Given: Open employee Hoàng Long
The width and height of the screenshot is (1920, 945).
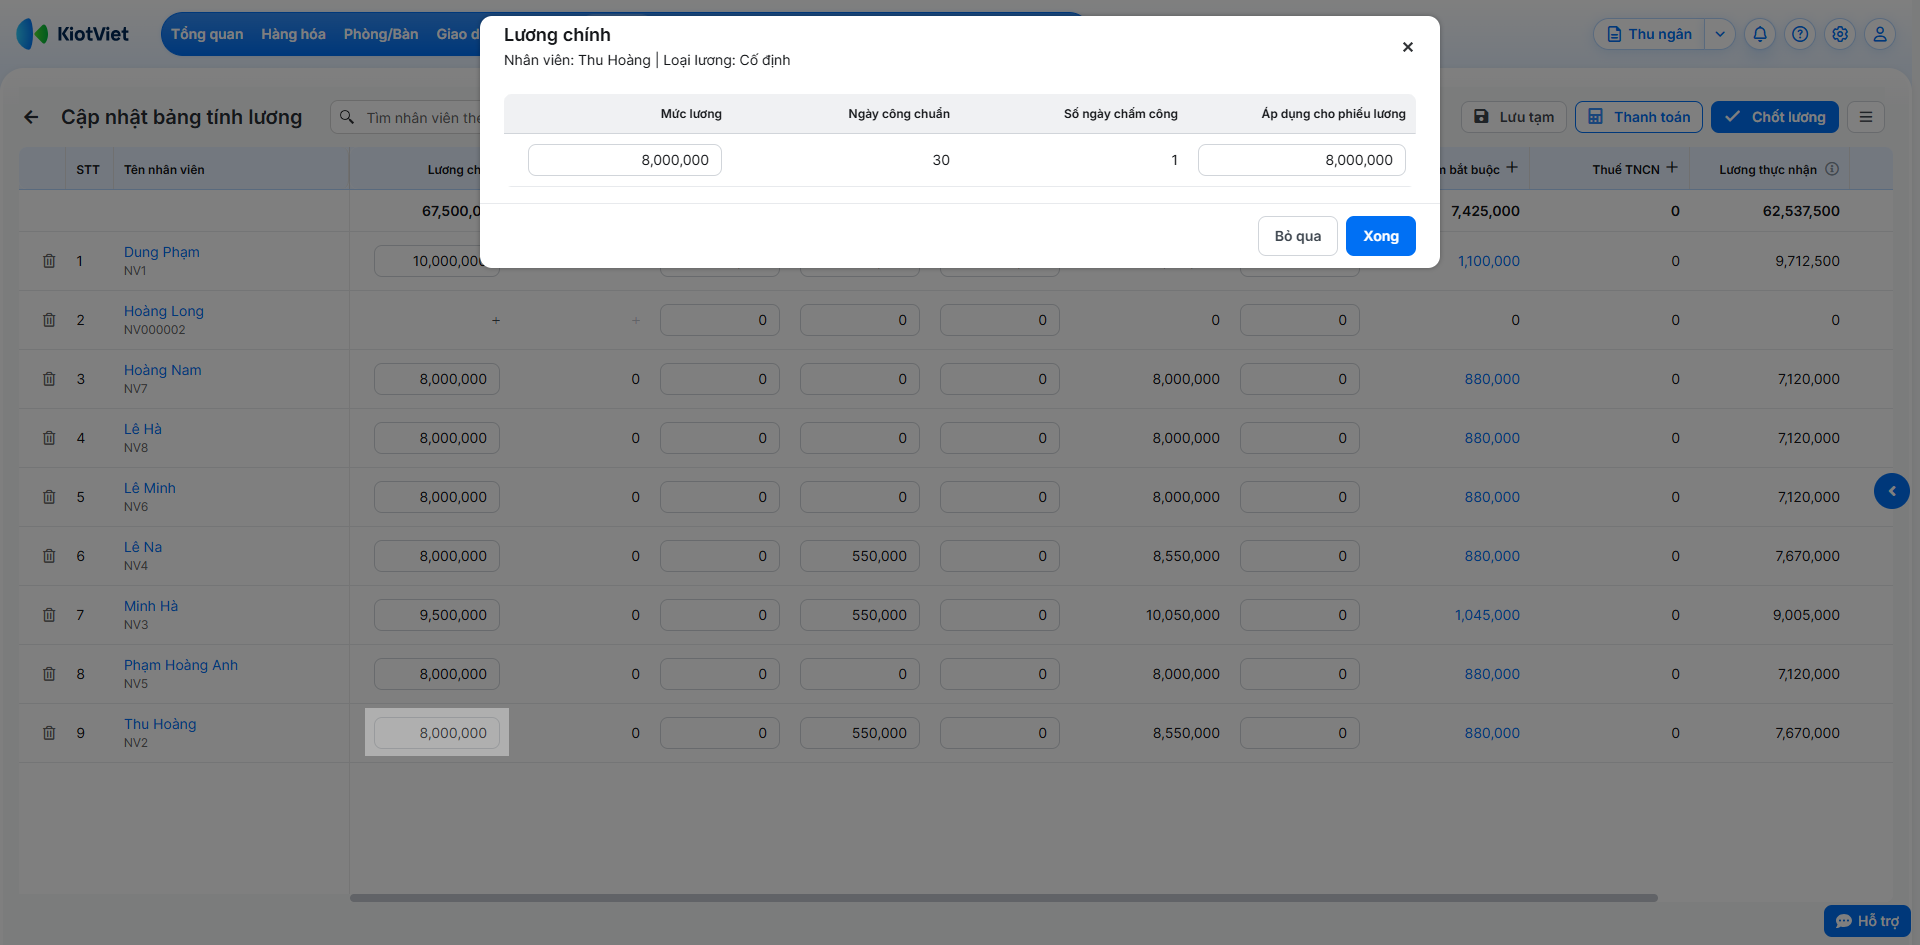Looking at the screenshot, I should pos(164,311).
